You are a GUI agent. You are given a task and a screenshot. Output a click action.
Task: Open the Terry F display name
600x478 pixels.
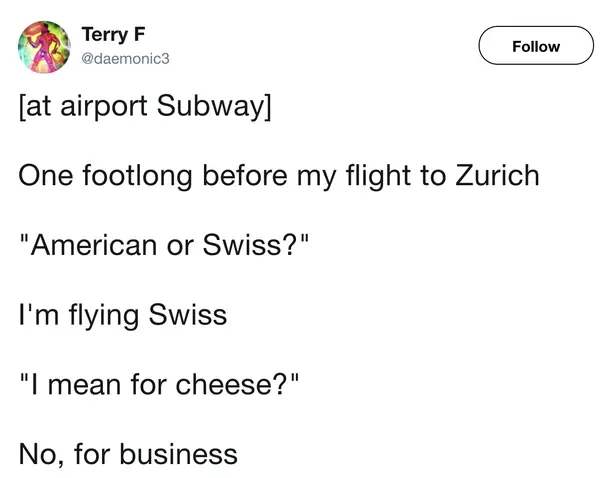106,36
